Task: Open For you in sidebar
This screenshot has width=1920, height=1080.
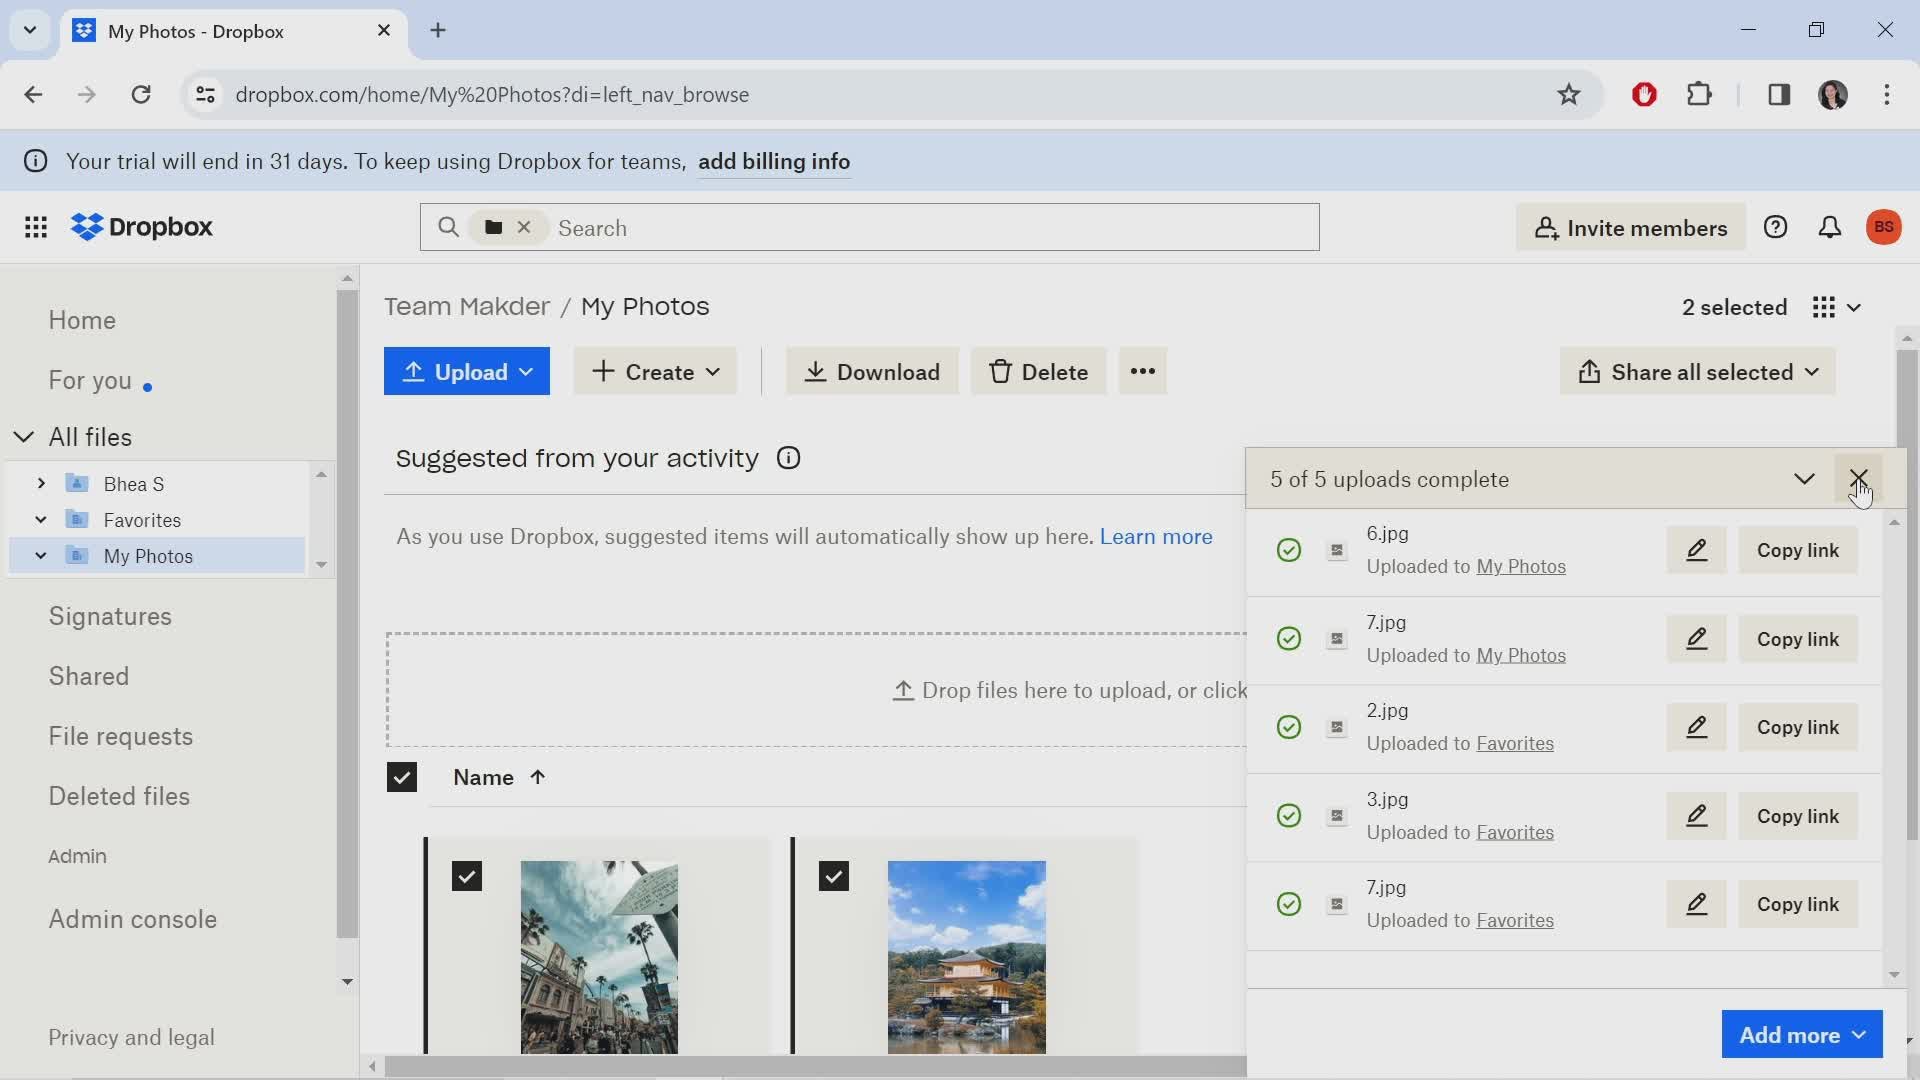Action: [x=90, y=380]
